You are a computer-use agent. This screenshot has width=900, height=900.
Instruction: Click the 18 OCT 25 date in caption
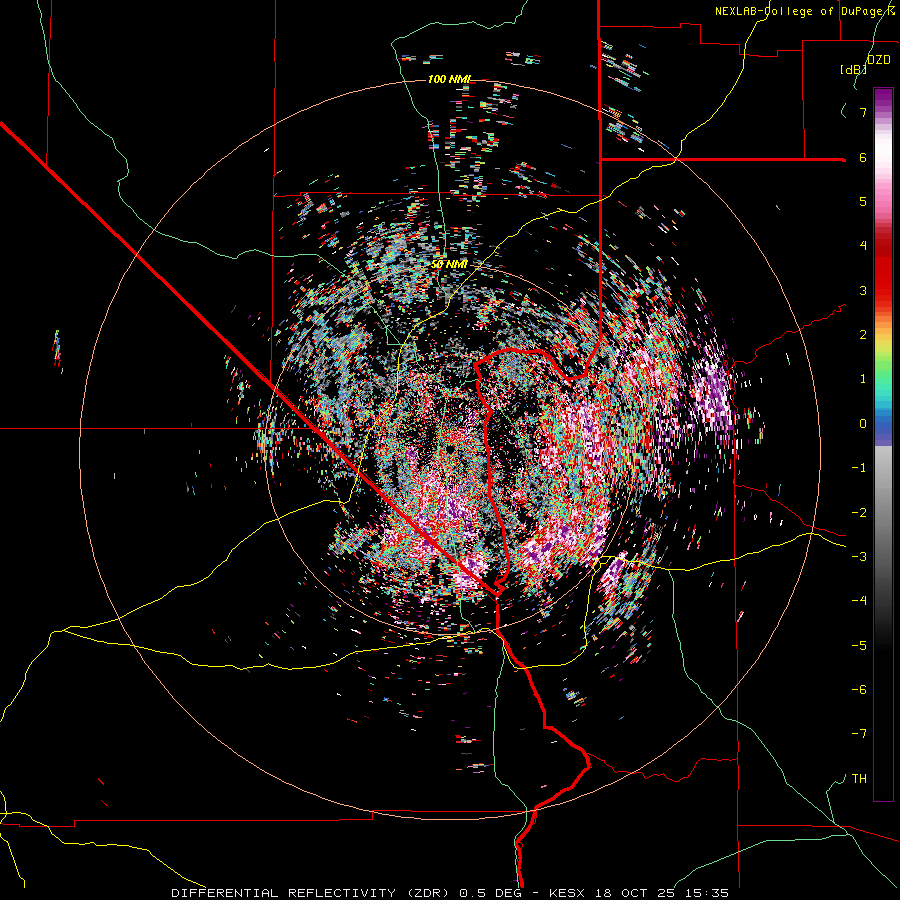(x=635, y=893)
